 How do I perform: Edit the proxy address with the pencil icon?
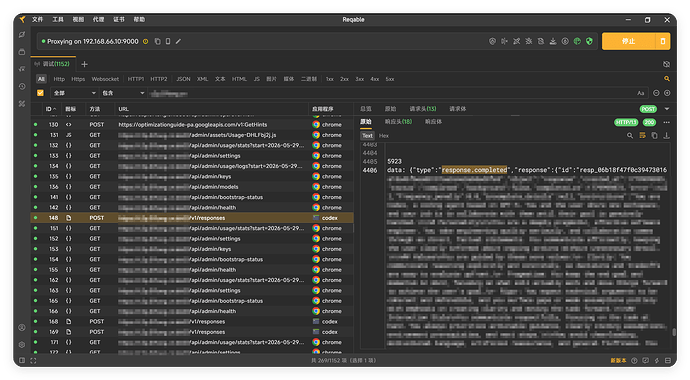[178, 41]
